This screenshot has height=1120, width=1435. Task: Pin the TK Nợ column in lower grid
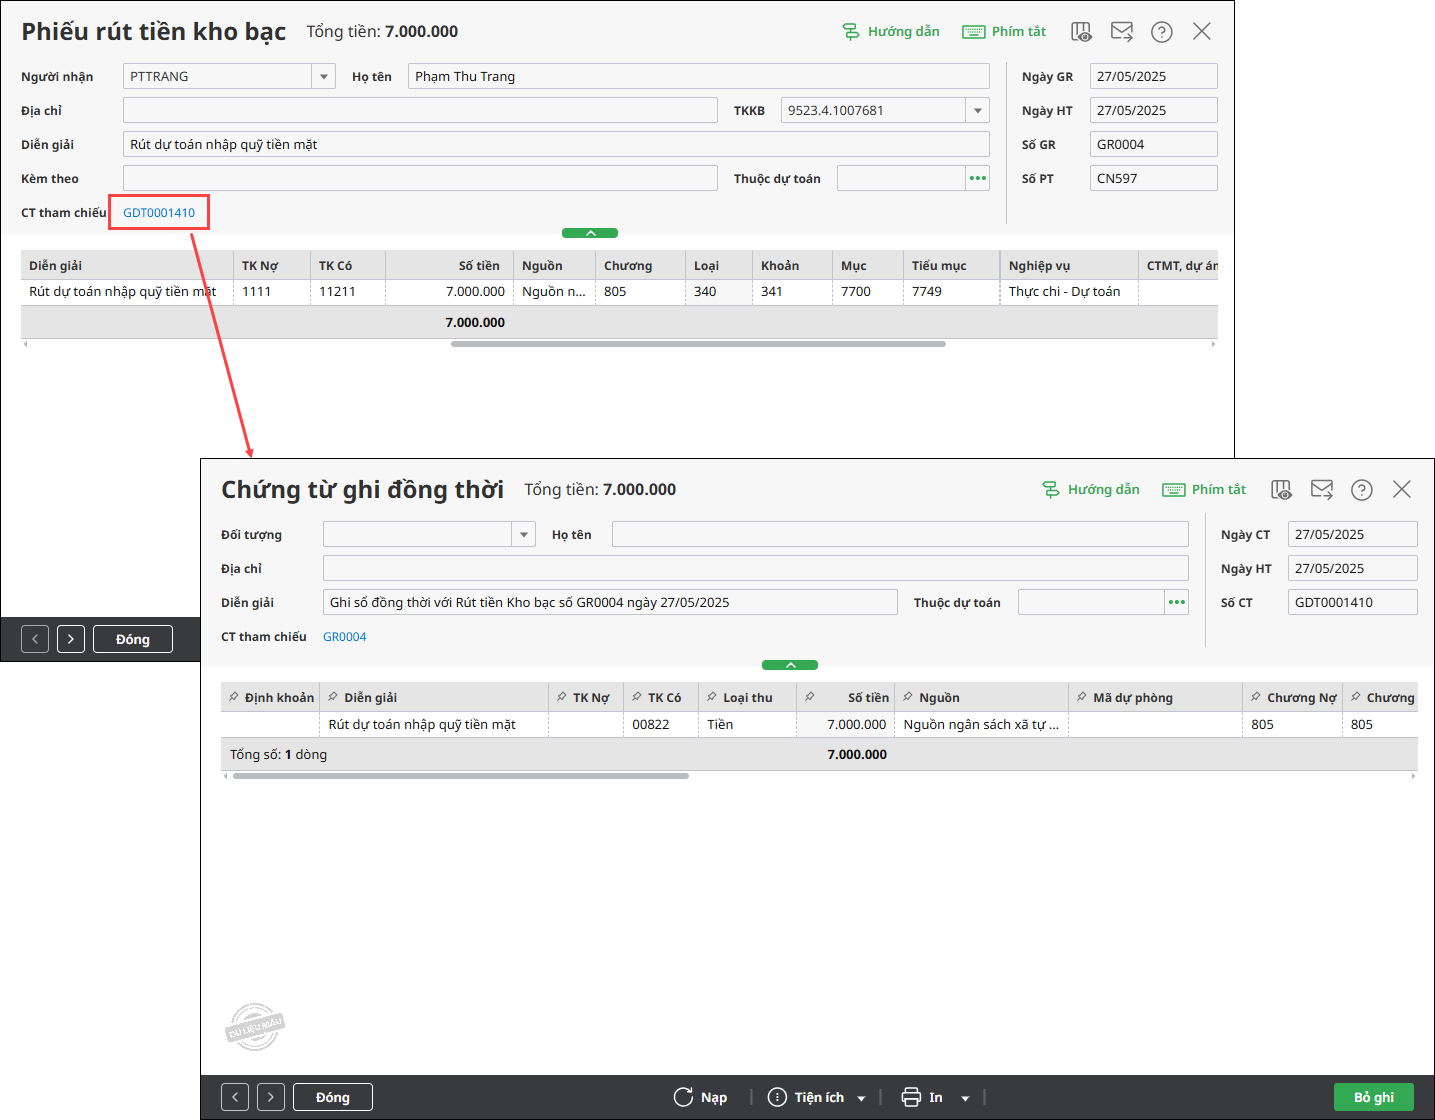(561, 697)
